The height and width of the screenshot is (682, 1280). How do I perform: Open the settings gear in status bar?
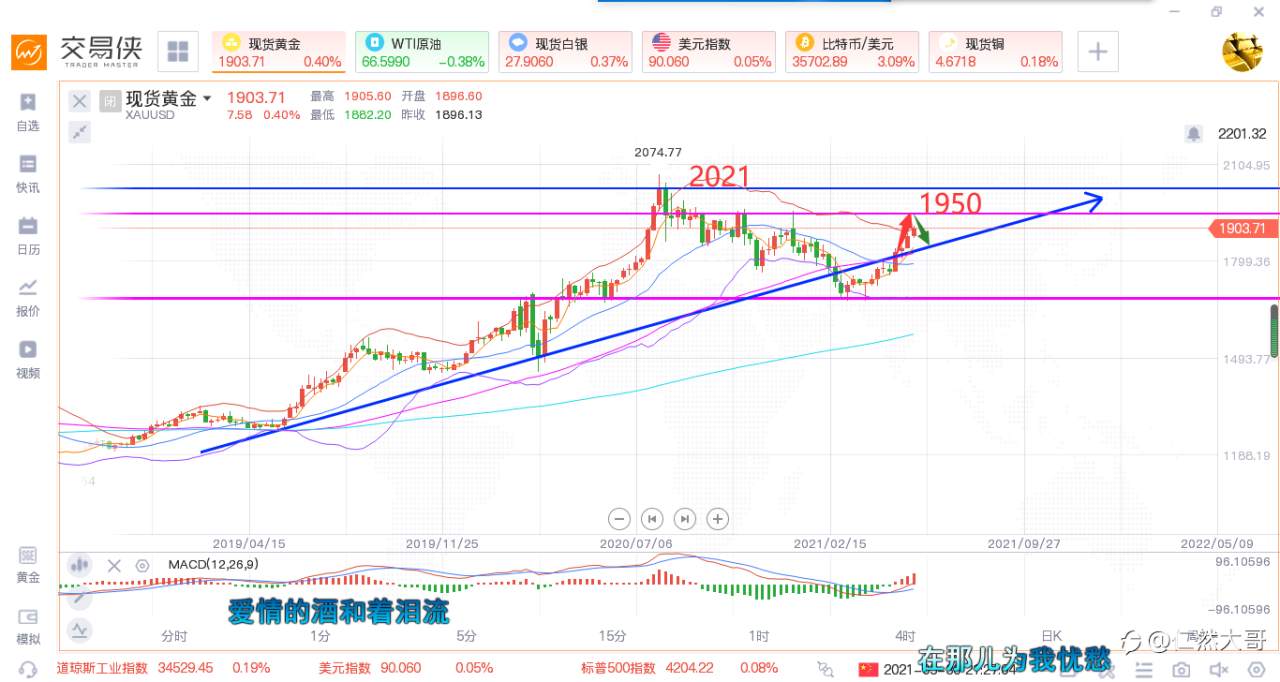click(1257, 669)
